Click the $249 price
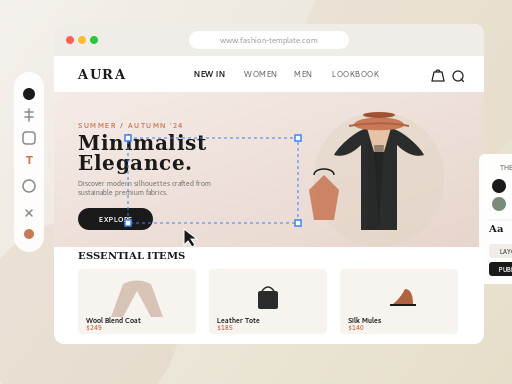512x384 pixels. pyautogui.click(x=94, y=328)
